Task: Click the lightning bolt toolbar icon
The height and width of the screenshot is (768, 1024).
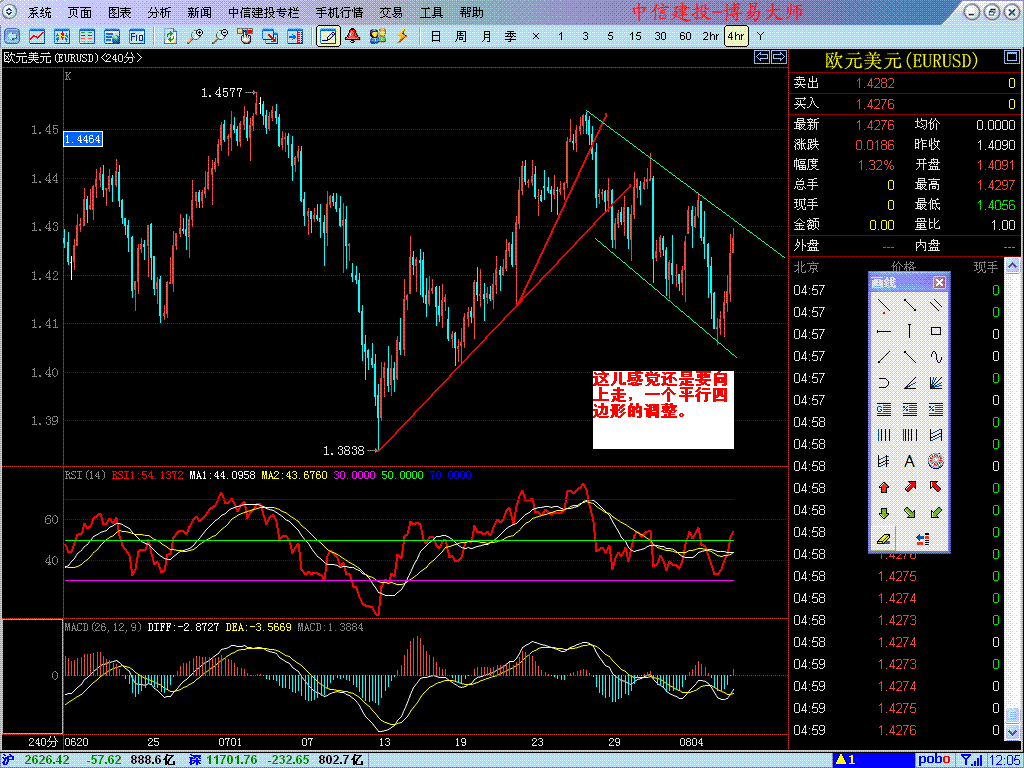Action: (x=402, y=37)
